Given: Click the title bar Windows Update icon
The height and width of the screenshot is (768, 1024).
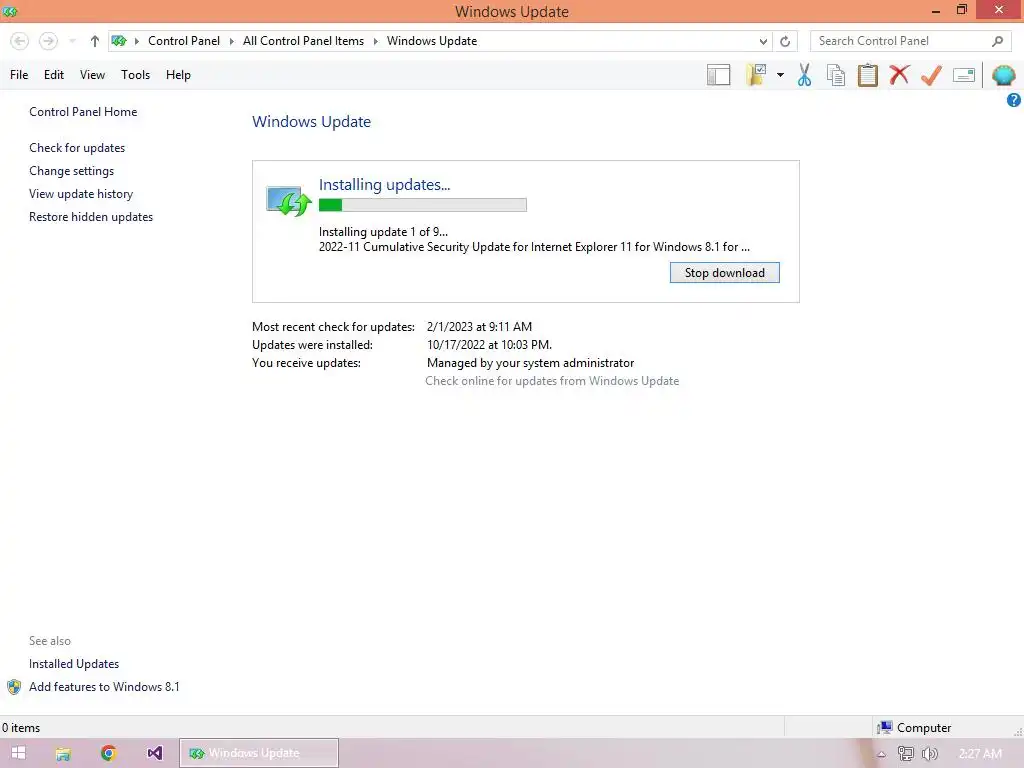Looking at the screenshot, I should pyautogui.click(x=10, y=11).
